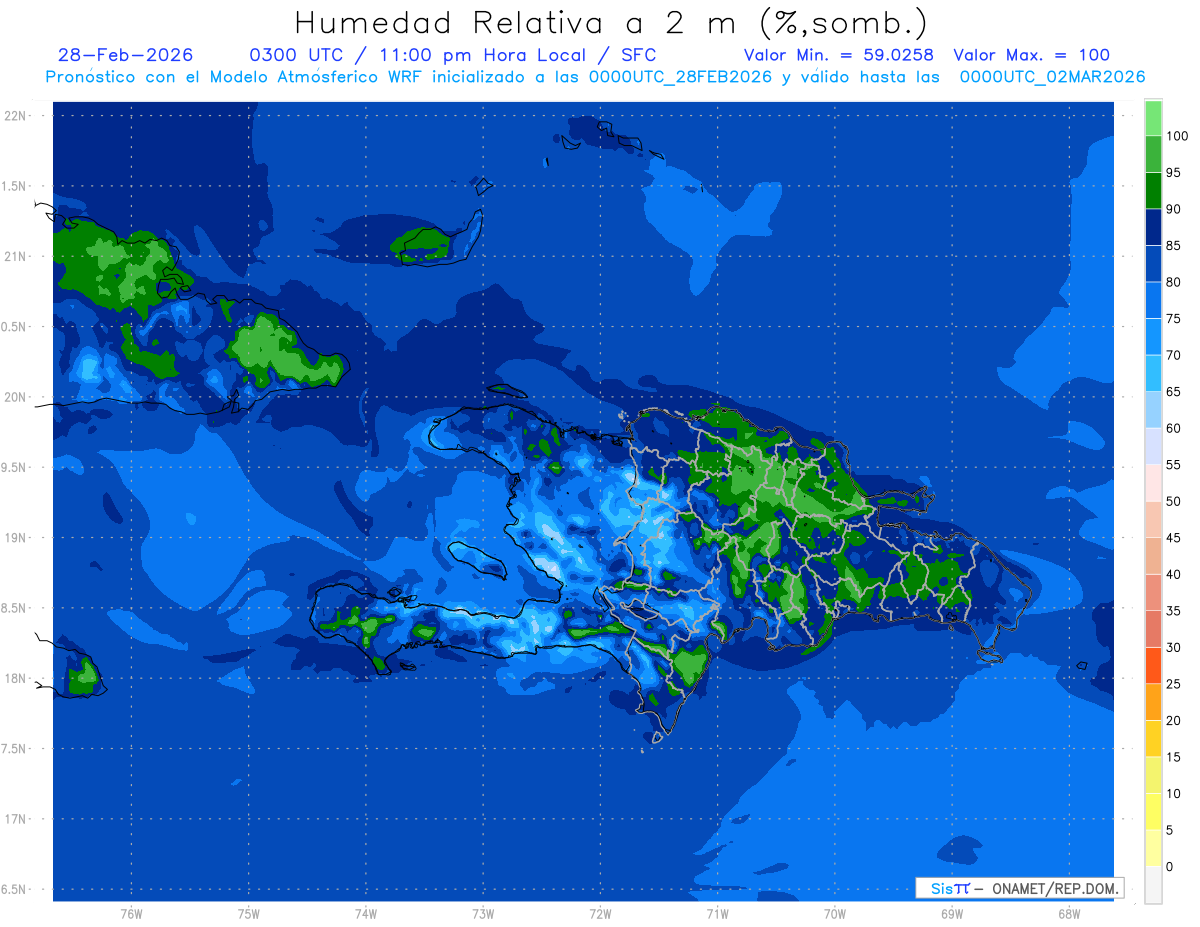Image resolution: width=1200 pixels, height=927 pixels.
Task: Pick the blue swatch between 75 and 80
Action: (1153, 300)
